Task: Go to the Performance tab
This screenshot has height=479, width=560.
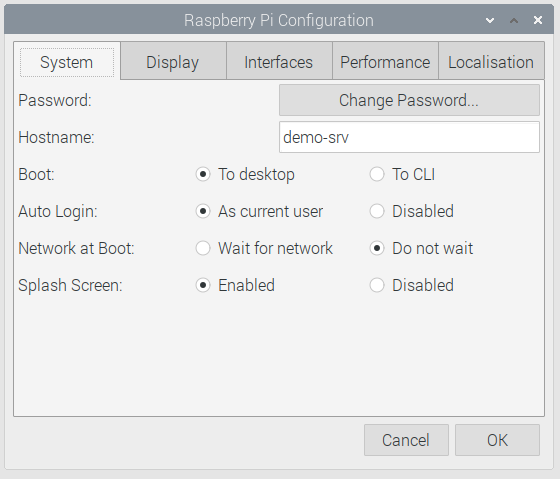Action: click(x=385, y=62)
